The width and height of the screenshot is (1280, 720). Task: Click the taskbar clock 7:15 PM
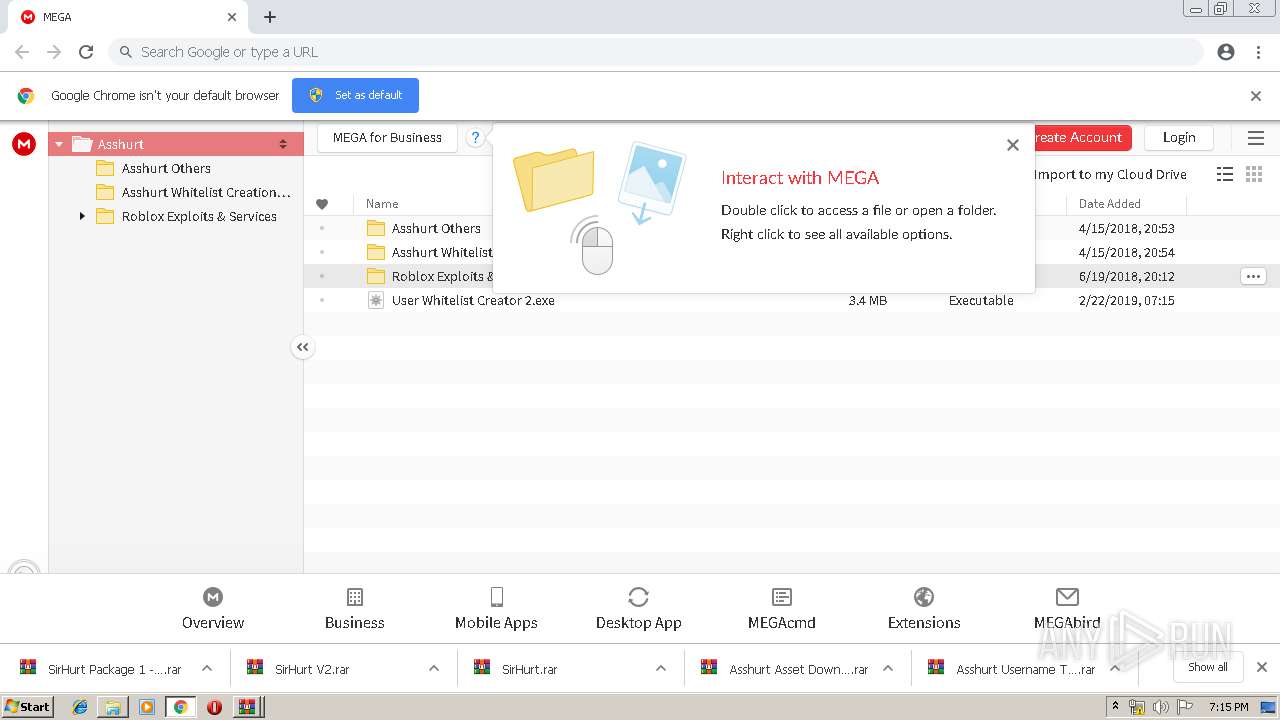point(1228,707)
